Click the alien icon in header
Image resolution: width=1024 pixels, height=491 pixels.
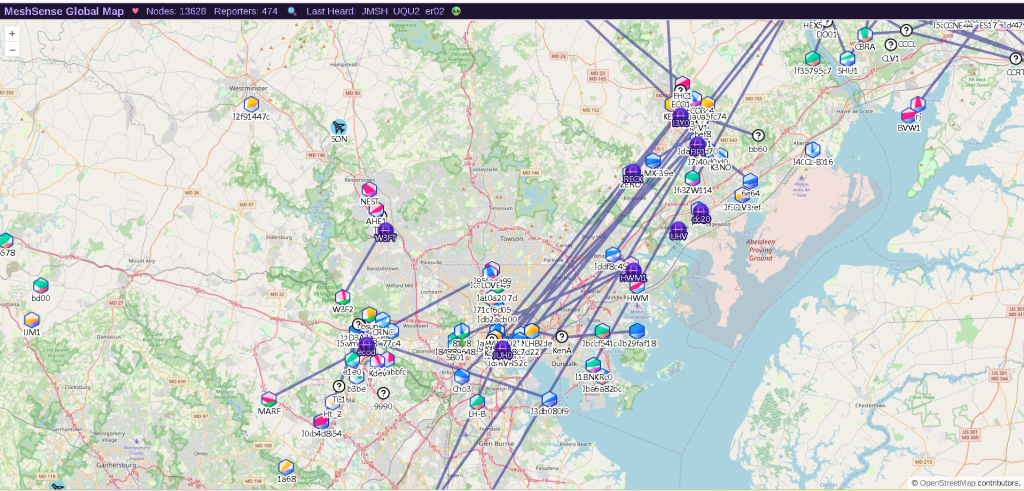[x=456, y=11]
